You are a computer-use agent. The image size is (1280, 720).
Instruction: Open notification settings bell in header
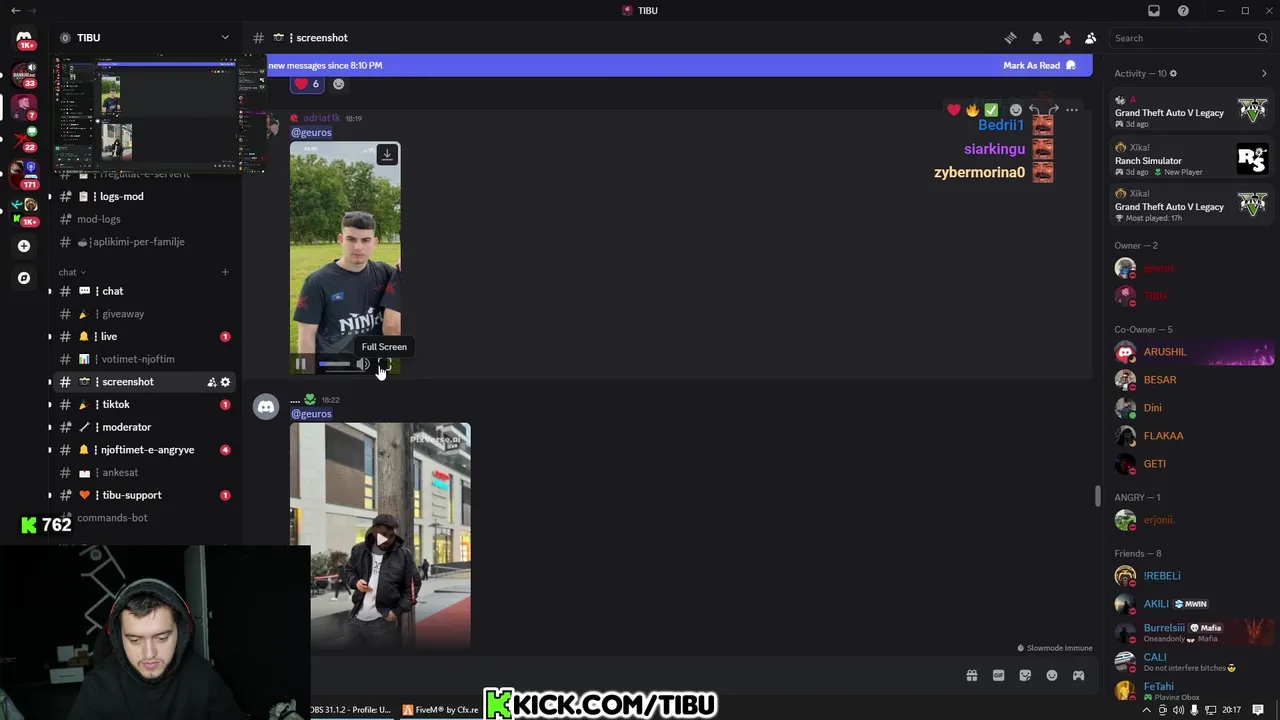1037,38
